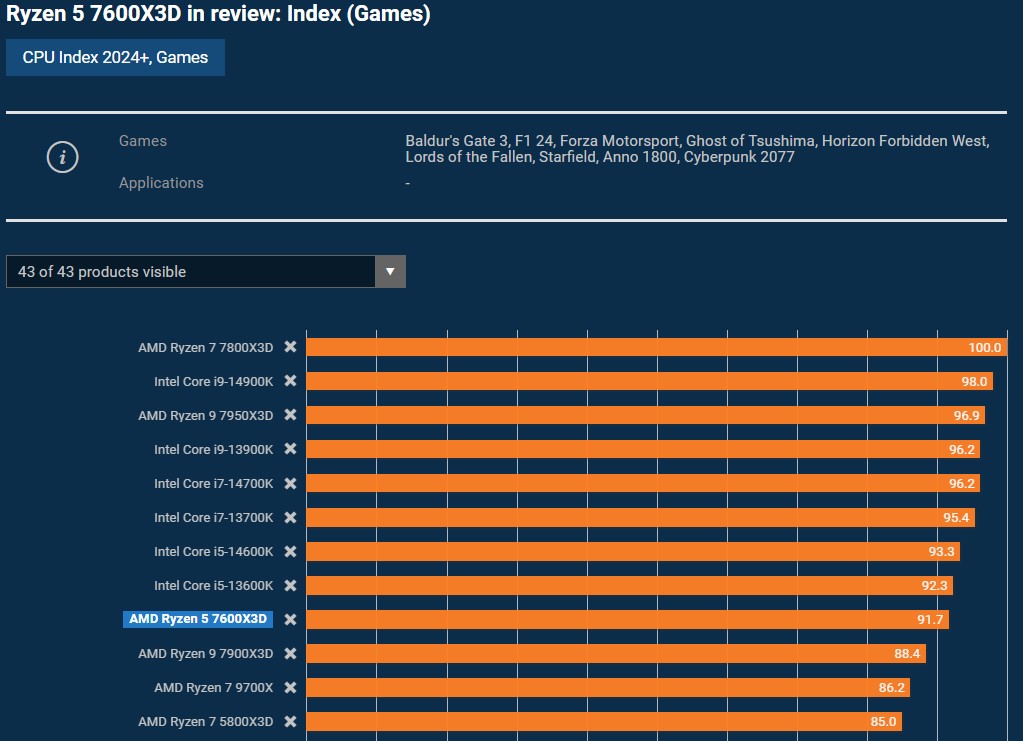Click the 95.4 bar for Core i7-13700K
This screenshot has height=741, width=1023.
click(x=640, y=517)
